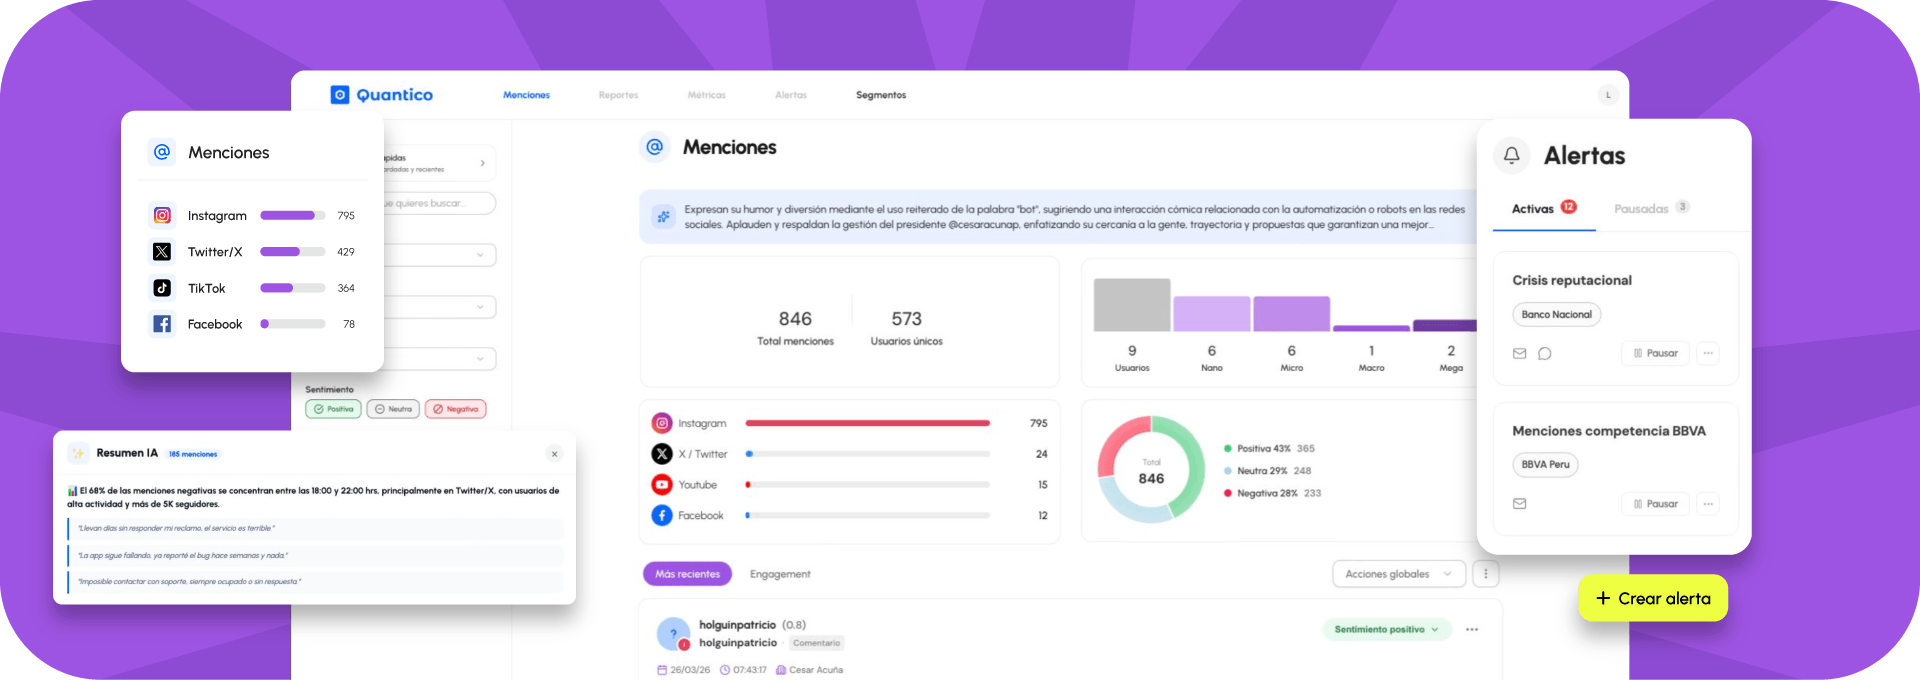1920x680 pixels.
Task: Click the Quantico logo icon
Action: 340,95
